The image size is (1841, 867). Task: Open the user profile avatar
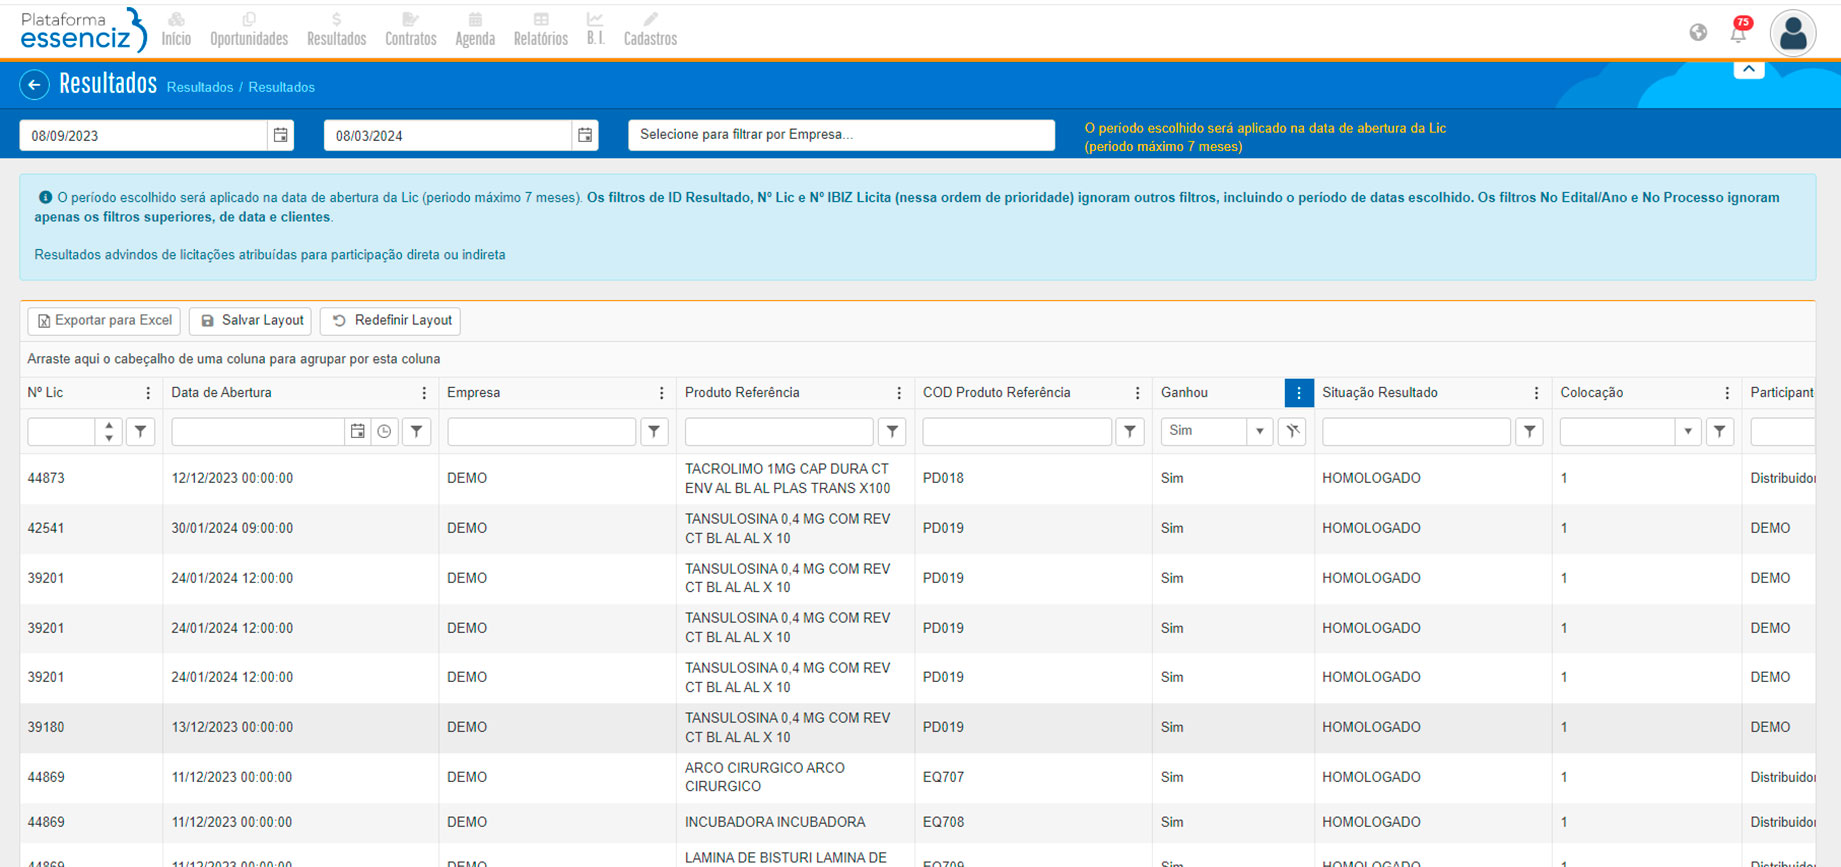pos(1792,33)
